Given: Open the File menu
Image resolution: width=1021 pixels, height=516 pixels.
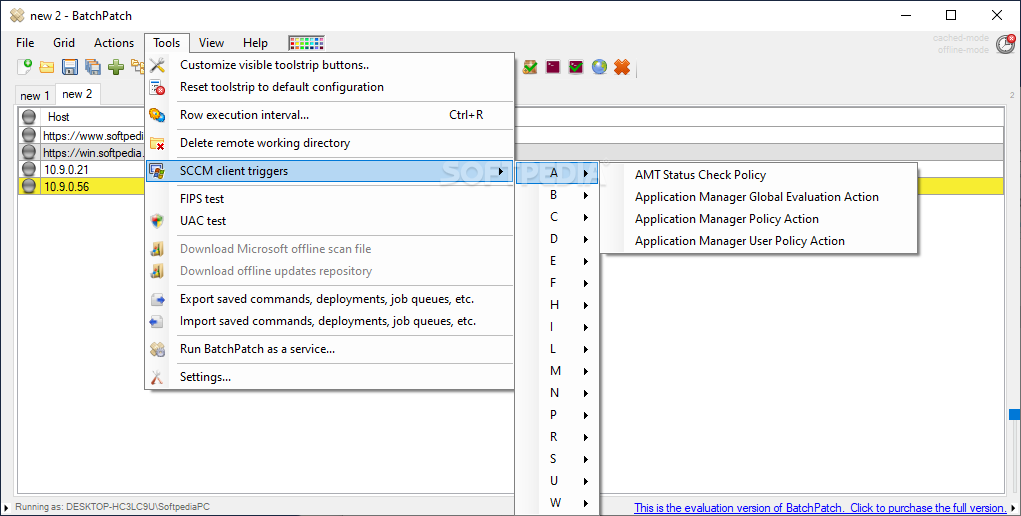Looking at the screenshot, I should tap(25, 43).
